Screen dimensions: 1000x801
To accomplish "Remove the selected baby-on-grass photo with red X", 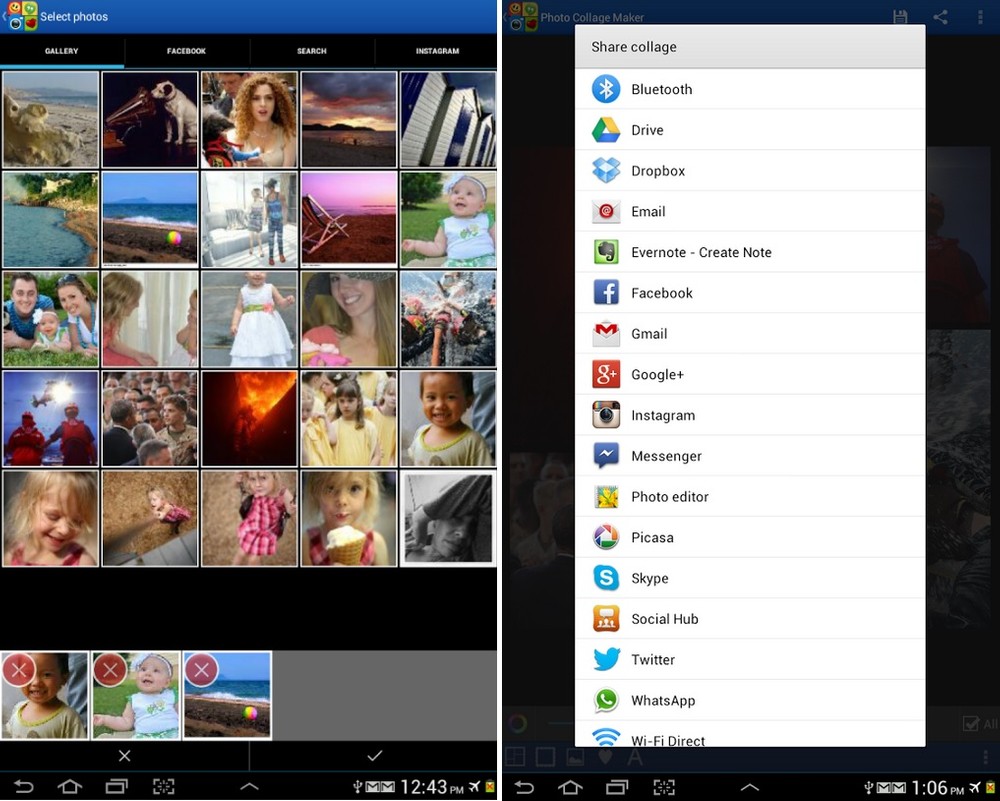I will [x=110, y=670].
